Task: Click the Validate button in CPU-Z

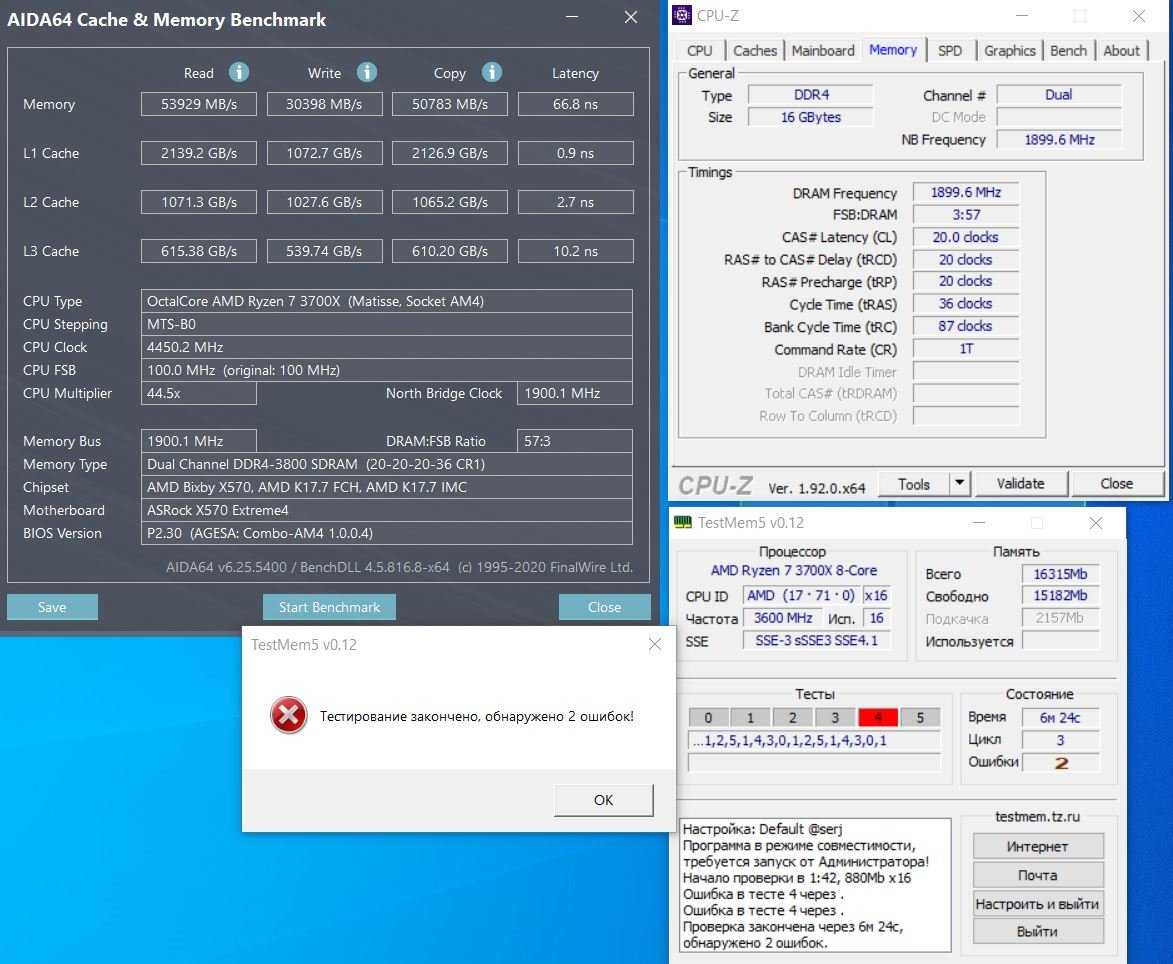Action: [x=1020, y=484]
